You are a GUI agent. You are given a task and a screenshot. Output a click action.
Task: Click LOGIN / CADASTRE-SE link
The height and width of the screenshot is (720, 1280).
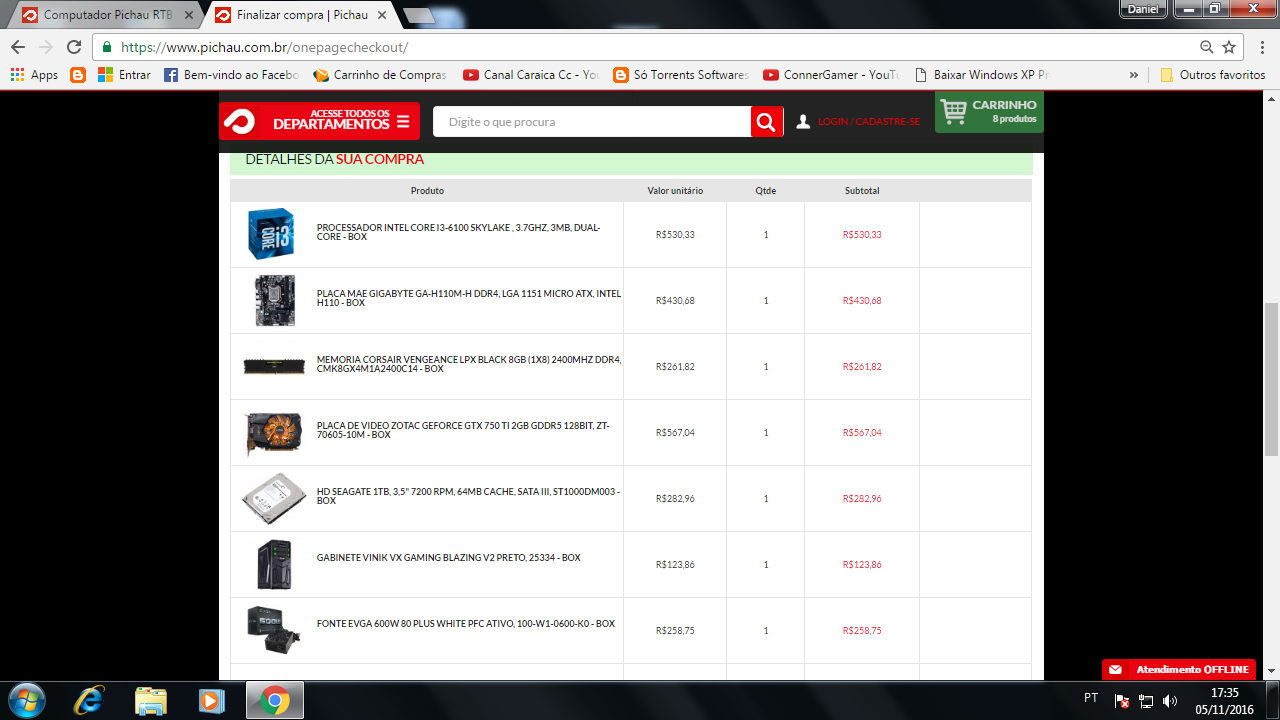(869, 122)
